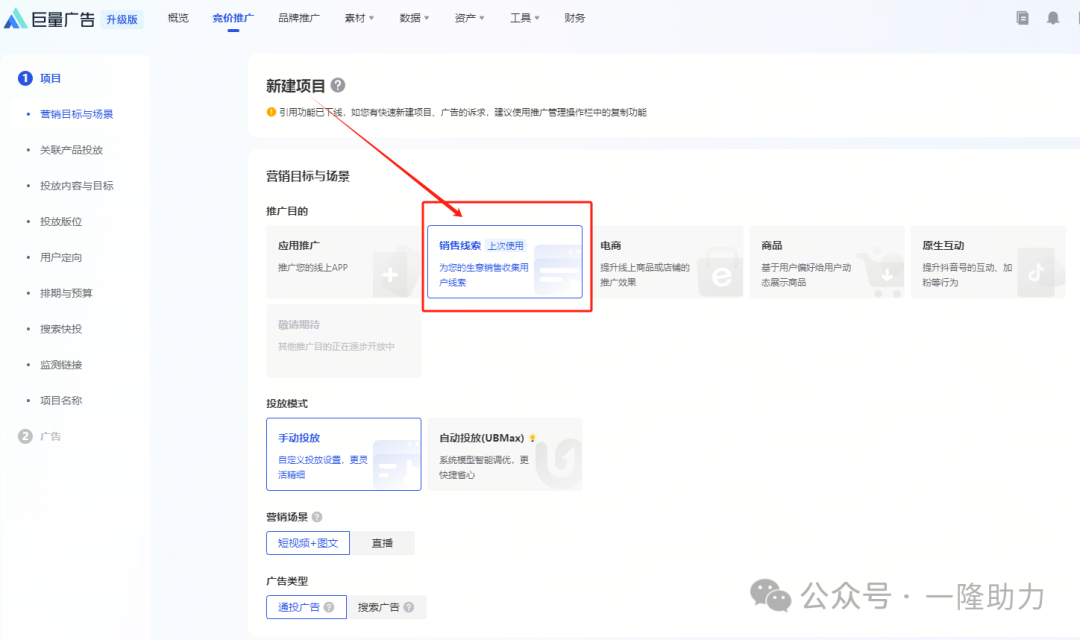The height and width of the screenshot is (640, 1080).
Task: Click the 升级版 upgrade badge
Action: click(120, 18)
